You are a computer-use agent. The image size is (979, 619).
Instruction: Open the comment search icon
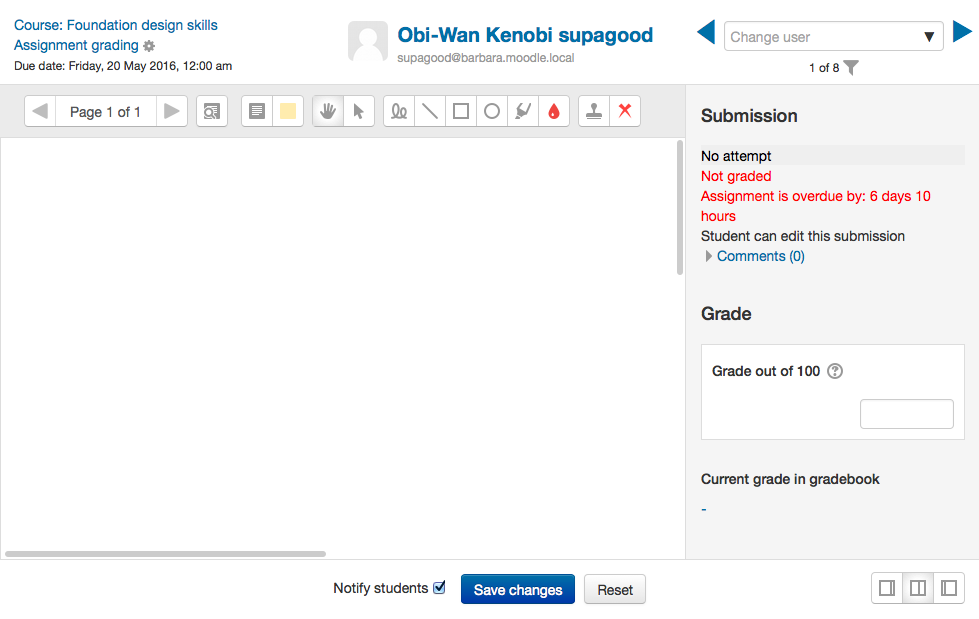click(x=212, y=112)
